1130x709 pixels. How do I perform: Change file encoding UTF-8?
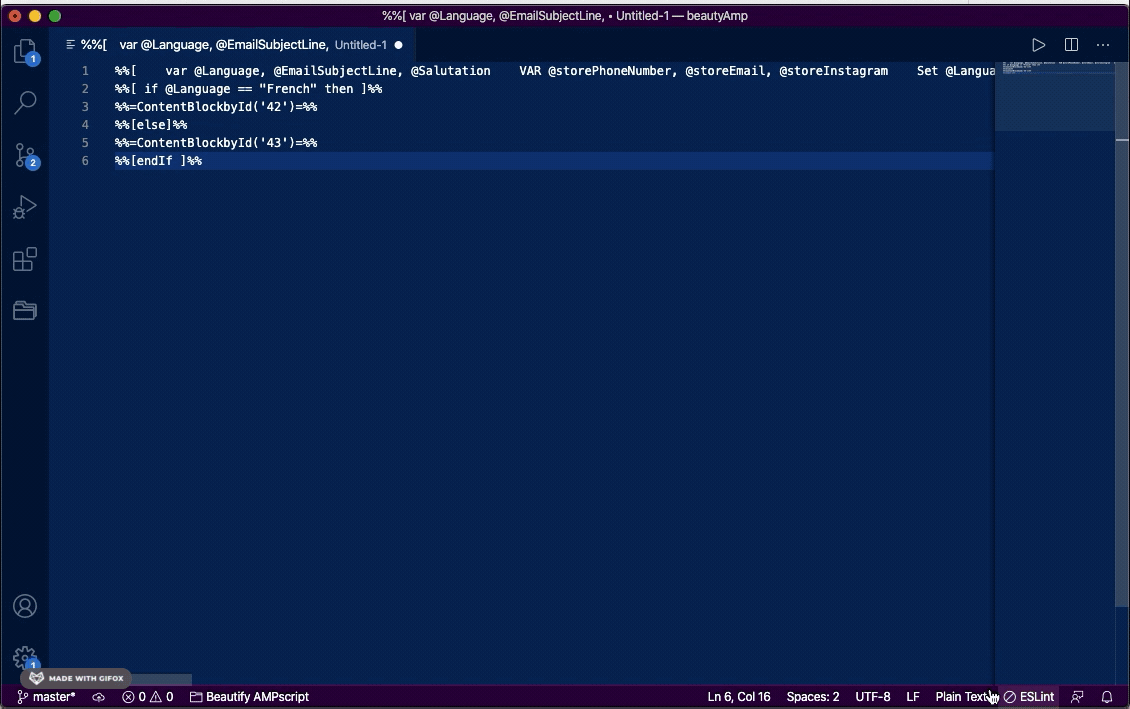[873, 697]
